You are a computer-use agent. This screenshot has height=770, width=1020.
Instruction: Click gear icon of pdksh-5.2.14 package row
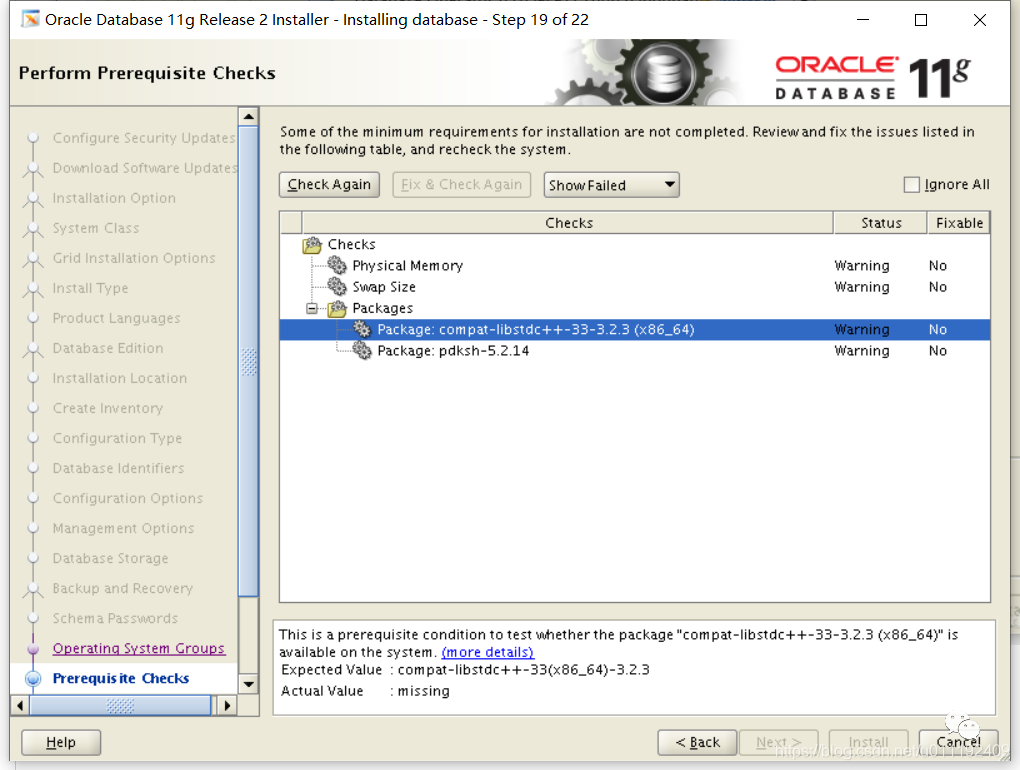pos(362,351)
